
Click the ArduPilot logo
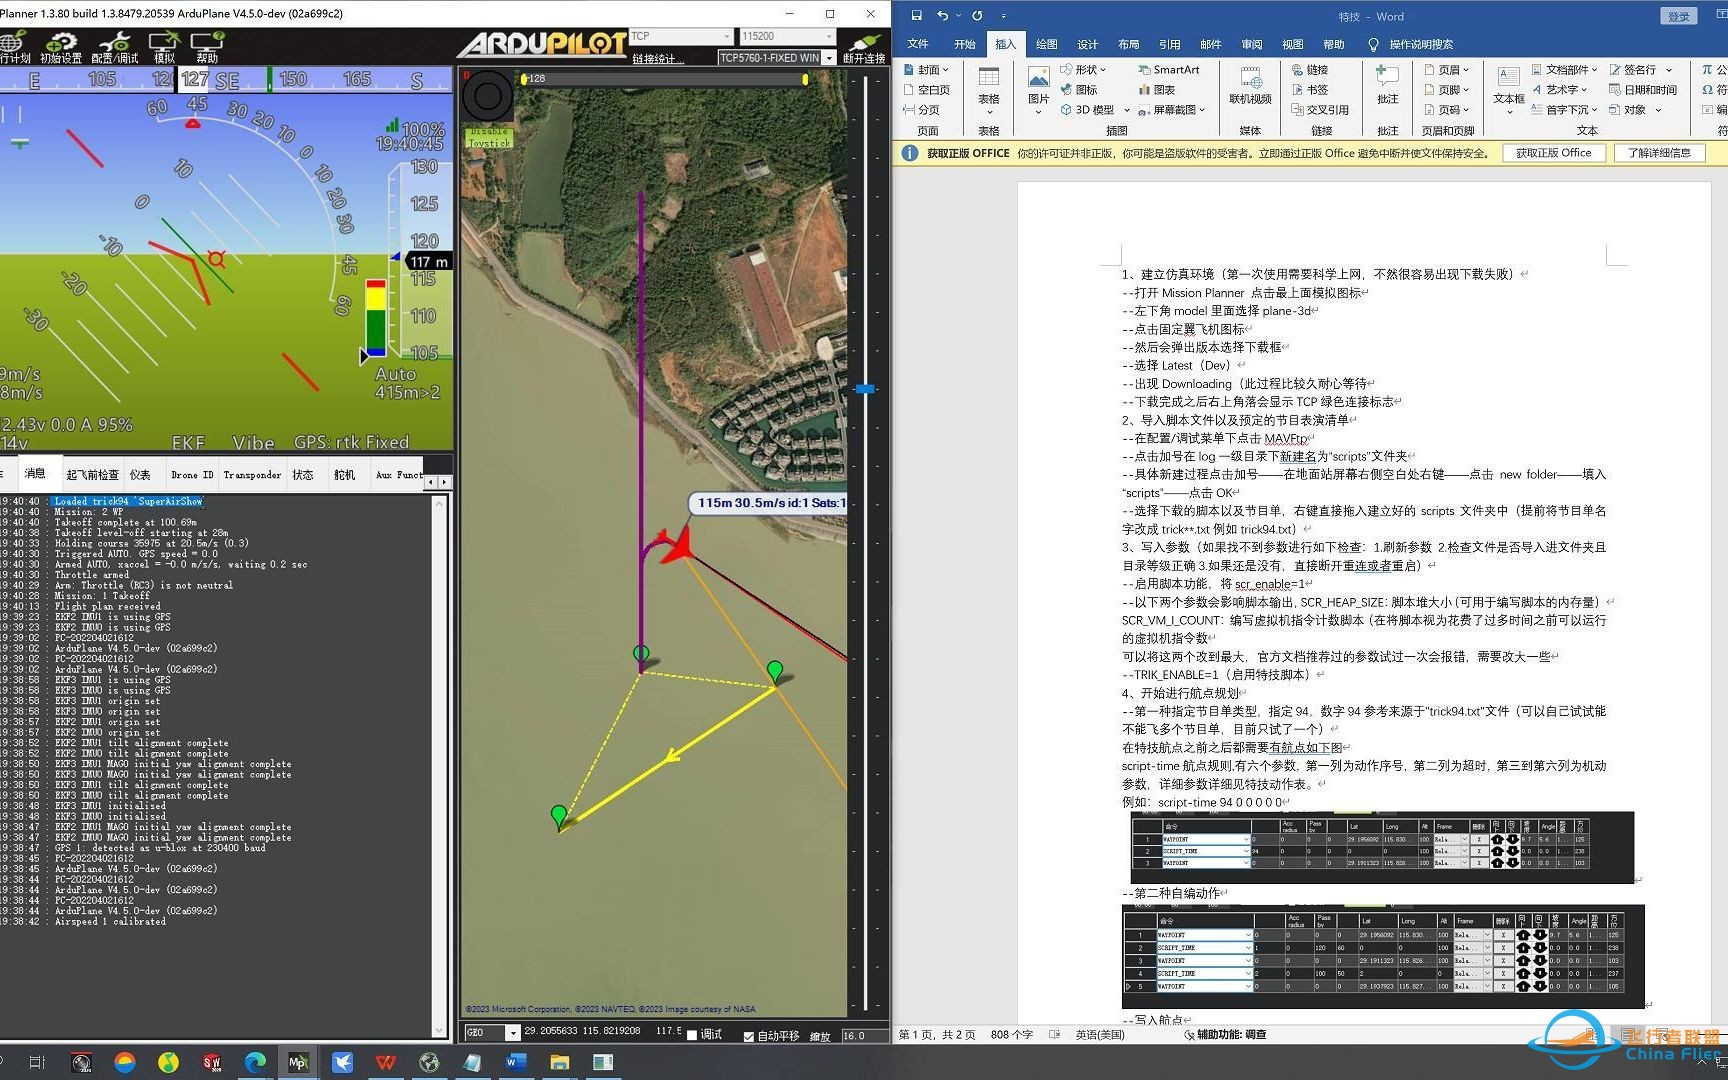542,45
